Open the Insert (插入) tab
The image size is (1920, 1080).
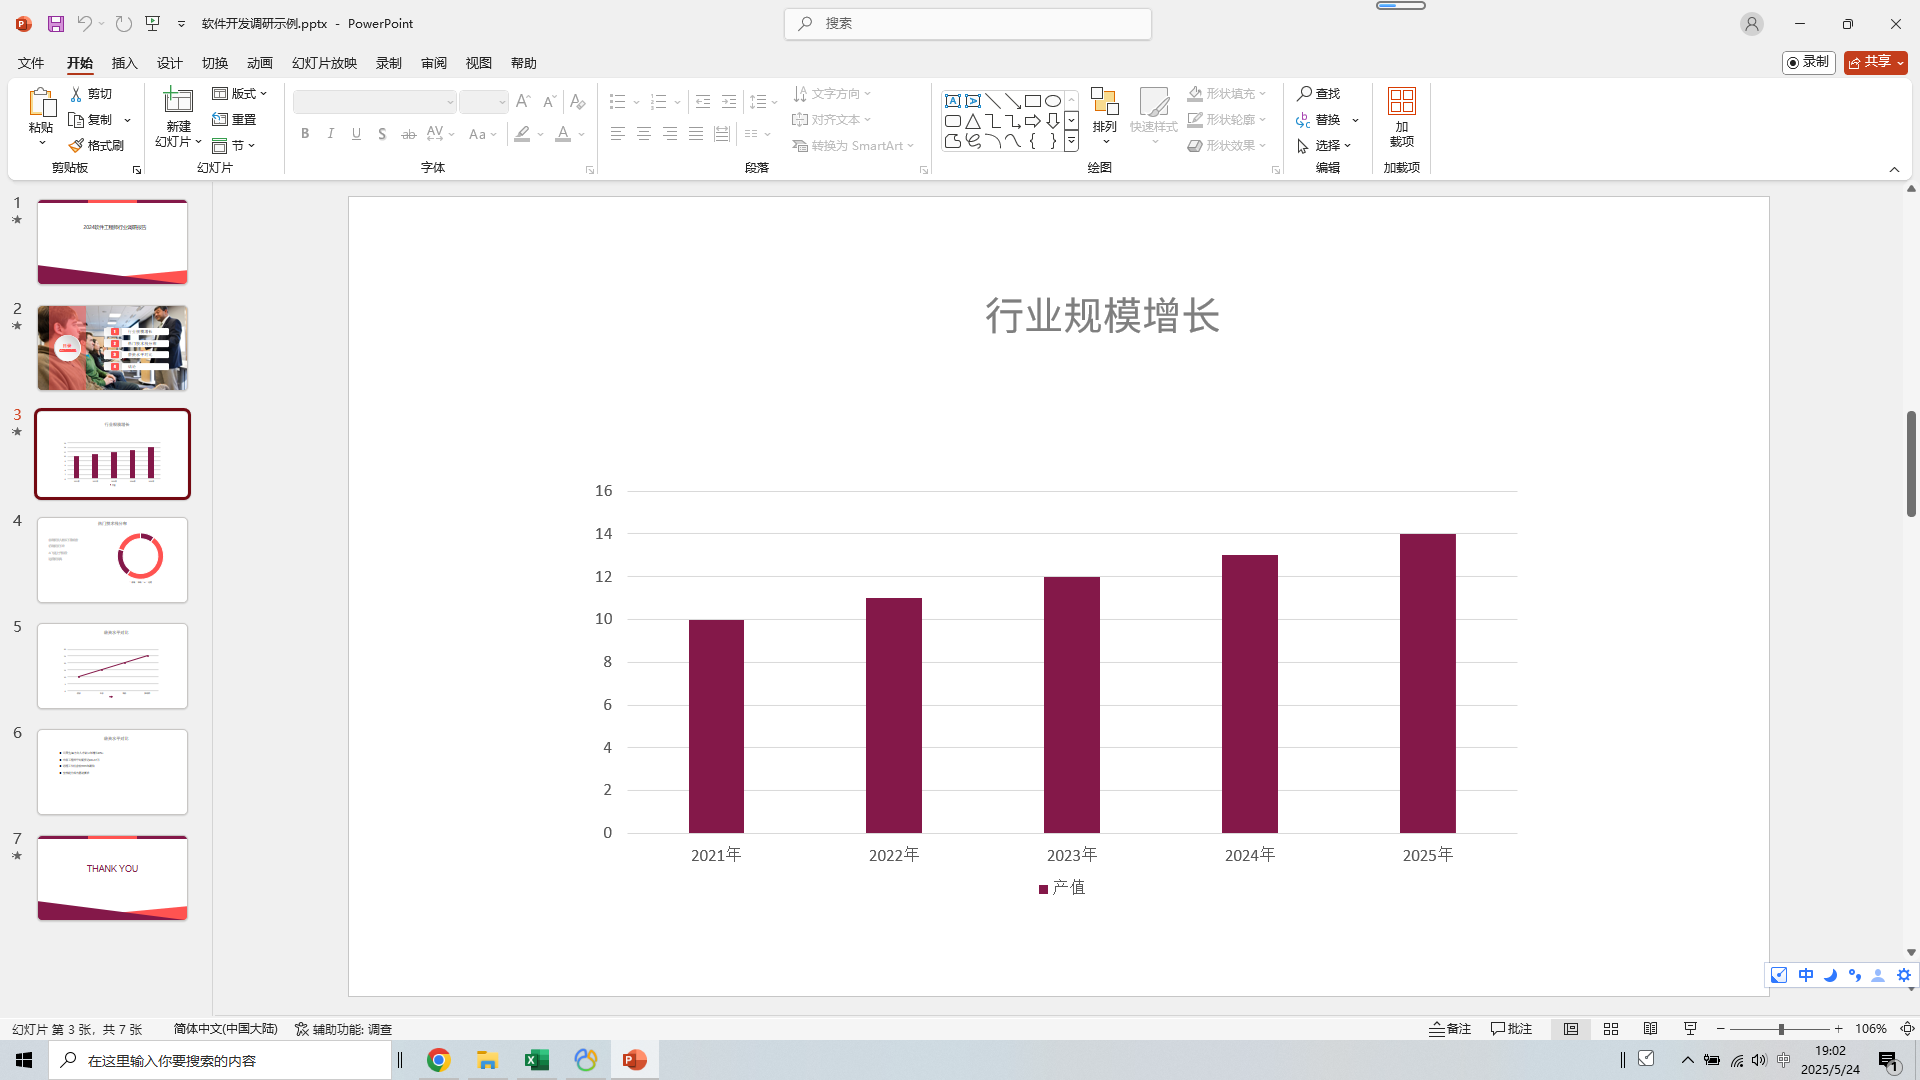tap(124, 63)
